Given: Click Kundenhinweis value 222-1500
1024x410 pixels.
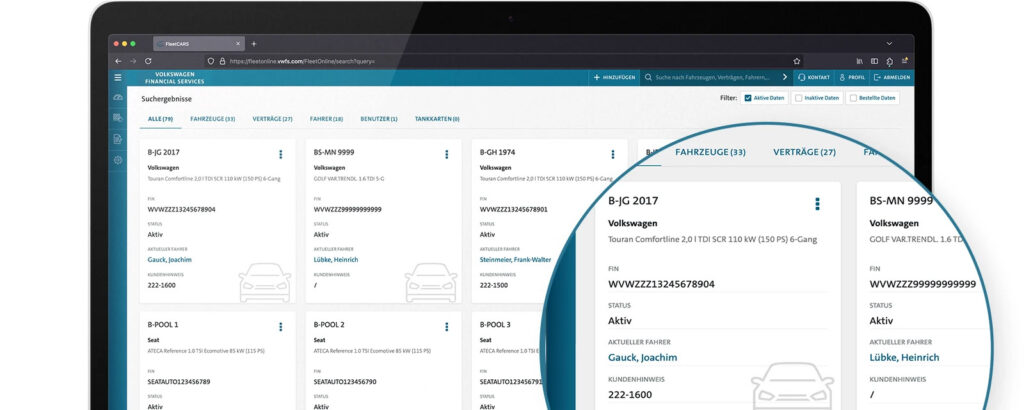Looking at the screenshot, I should [x=493, y=285].
